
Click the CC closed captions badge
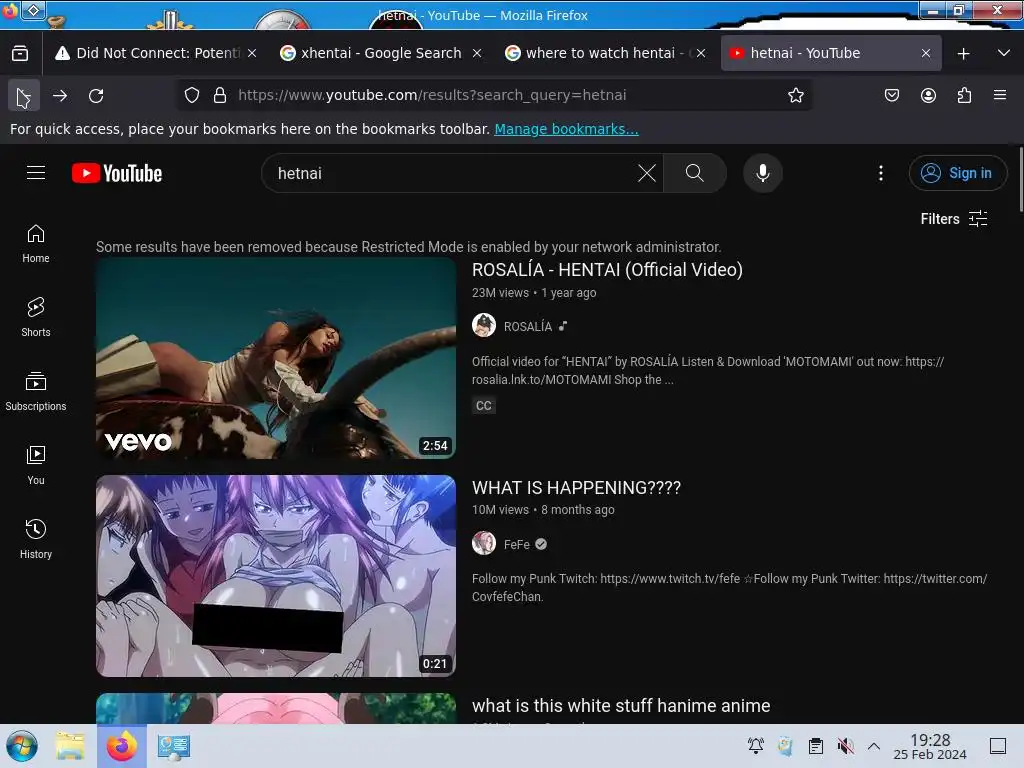point(484,406)
